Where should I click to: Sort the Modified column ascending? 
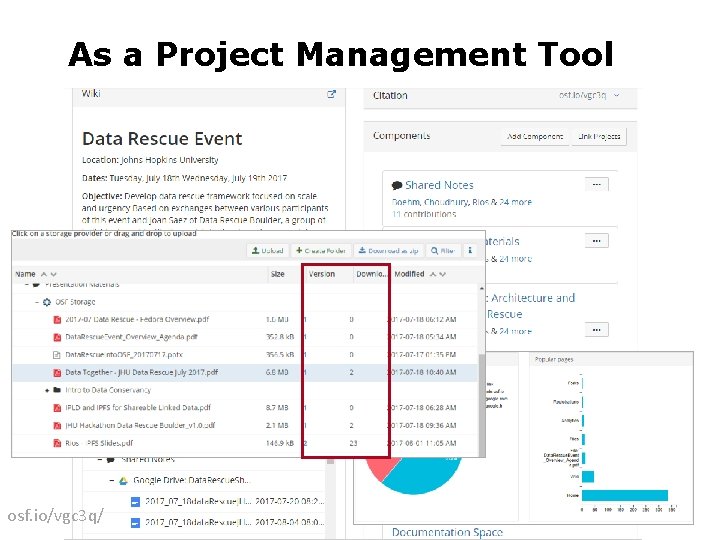click(x=433, y=274)
